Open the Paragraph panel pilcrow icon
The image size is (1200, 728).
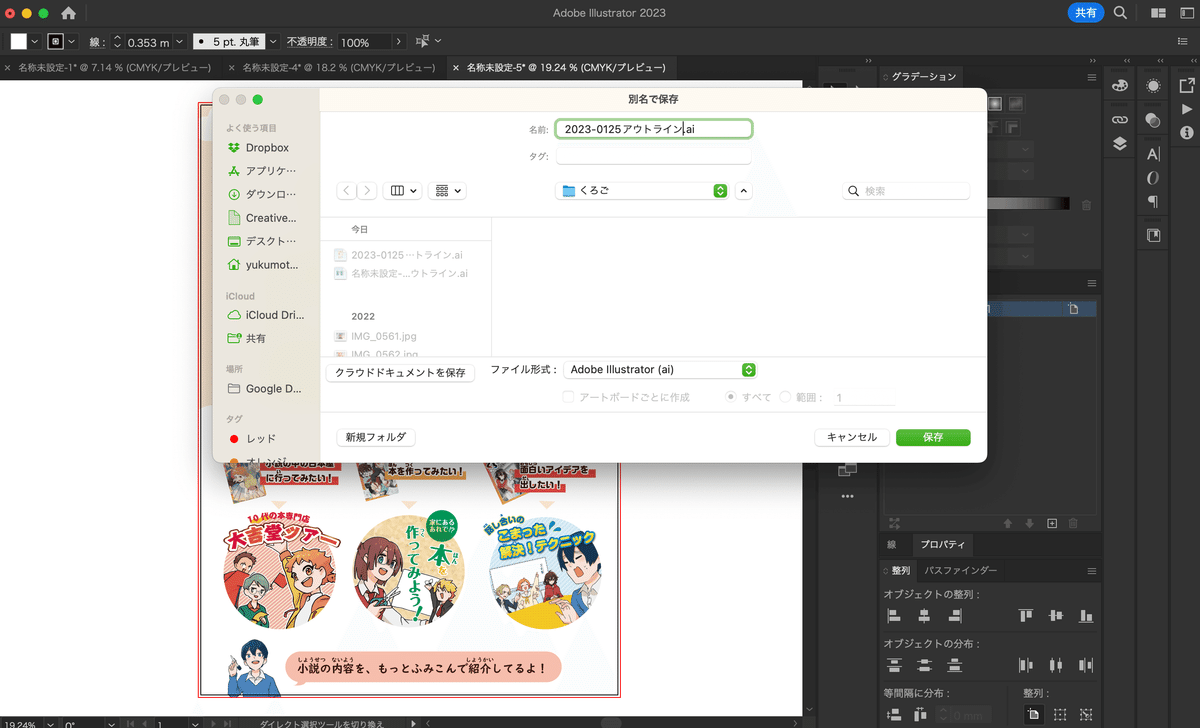coord(1153,202)
